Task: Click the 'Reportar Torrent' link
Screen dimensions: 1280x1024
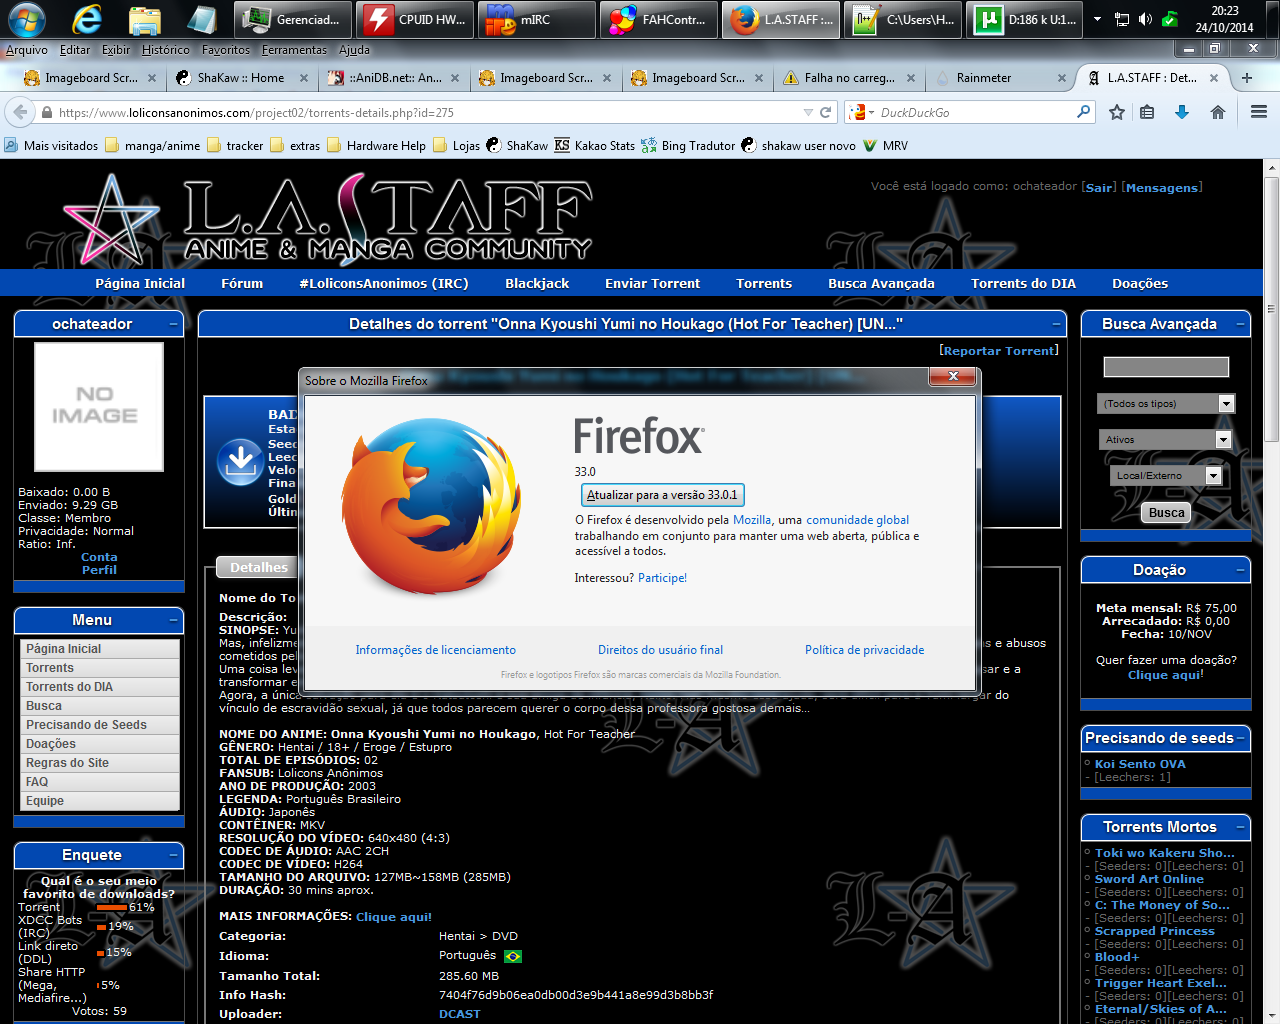Action: click(998, 351)
